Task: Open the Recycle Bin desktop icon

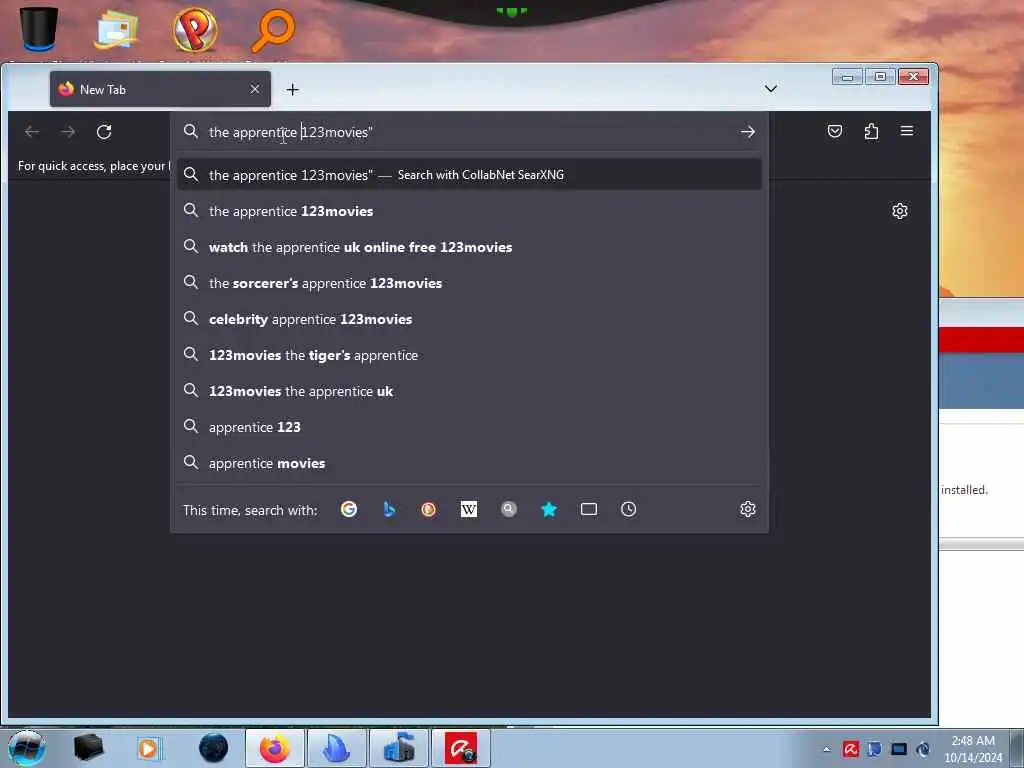Action: tap(39, 29)
